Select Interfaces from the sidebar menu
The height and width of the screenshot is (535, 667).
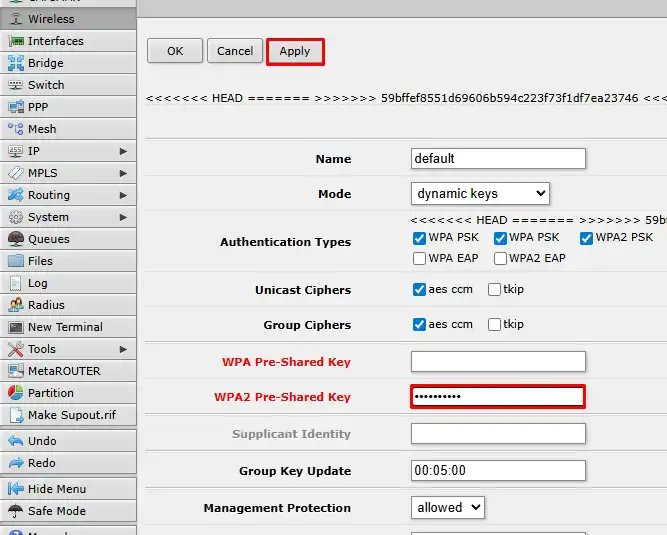tap(55, 41)
